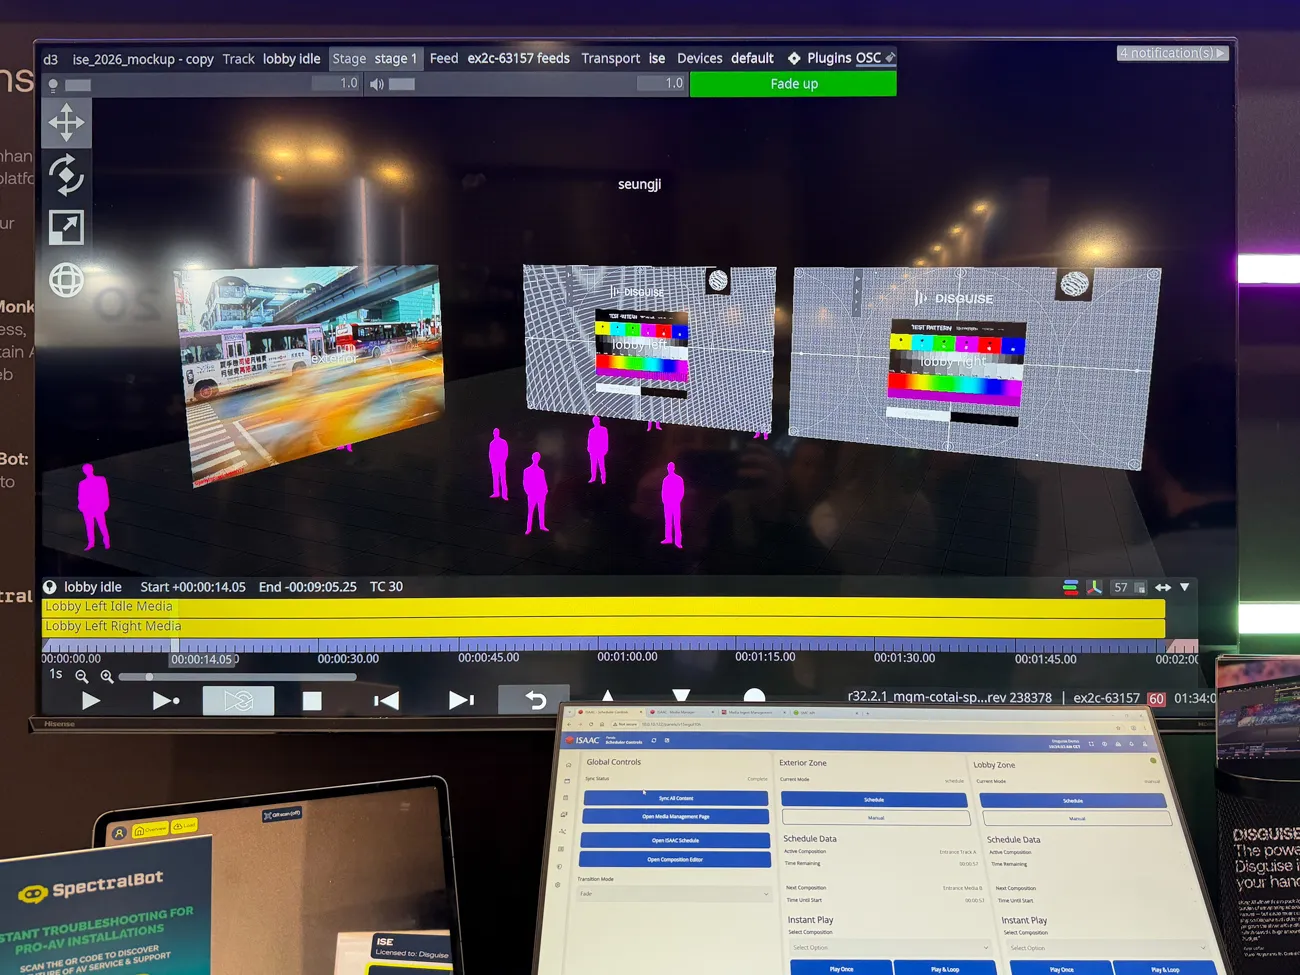Click the green Fade up button
1300x975 pixels.
(793, 84)
